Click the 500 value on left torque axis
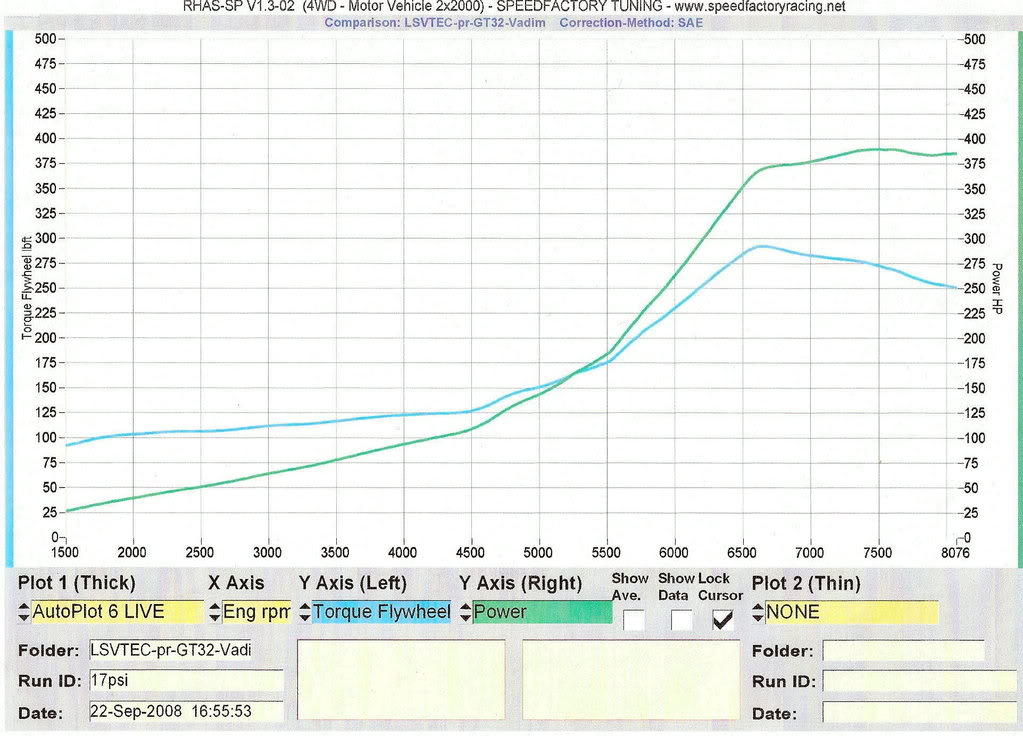 46,39
